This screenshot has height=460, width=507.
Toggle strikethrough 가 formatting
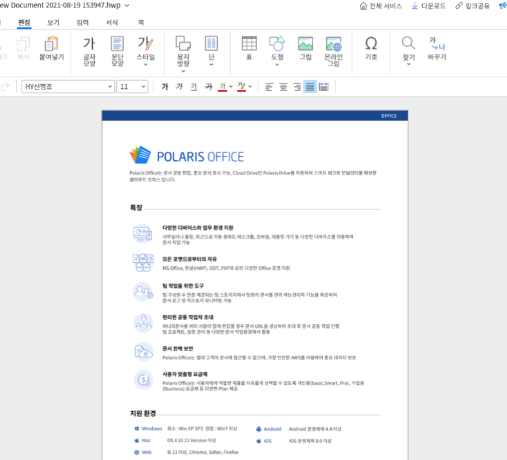(209, 87)
